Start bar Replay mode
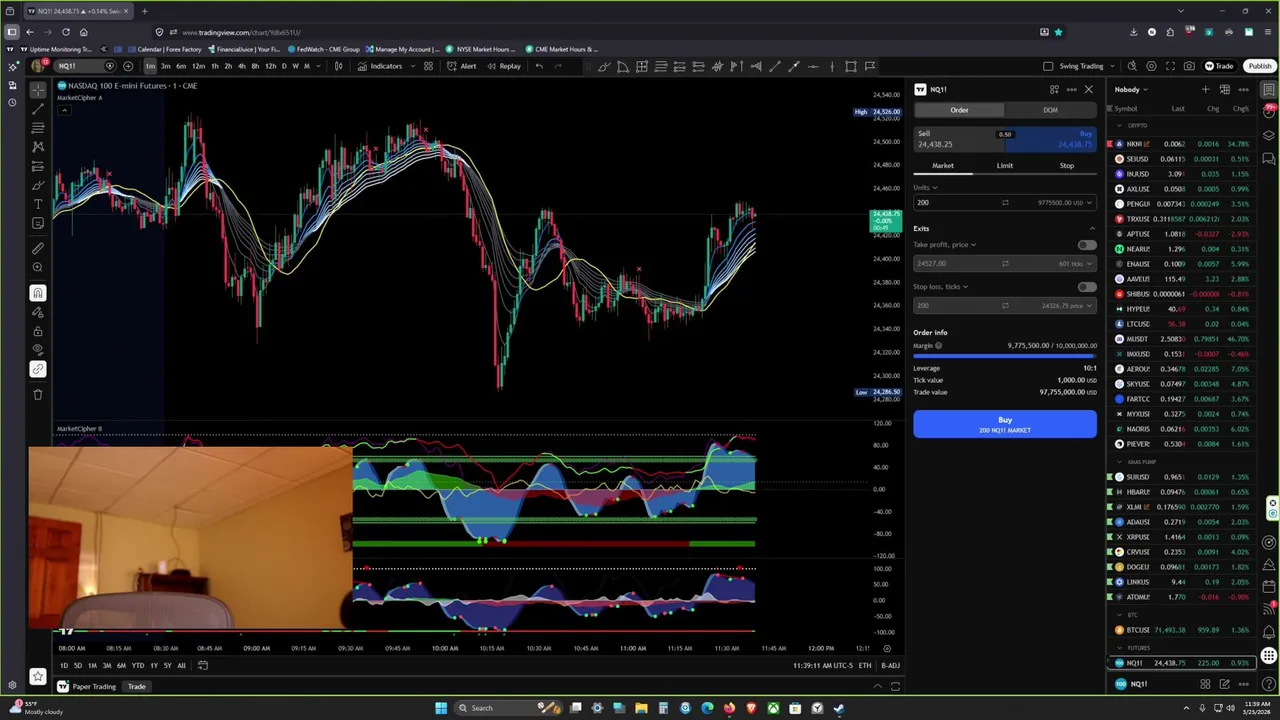The width and height of the screenshot is (1280, 720). pos(505,66)
